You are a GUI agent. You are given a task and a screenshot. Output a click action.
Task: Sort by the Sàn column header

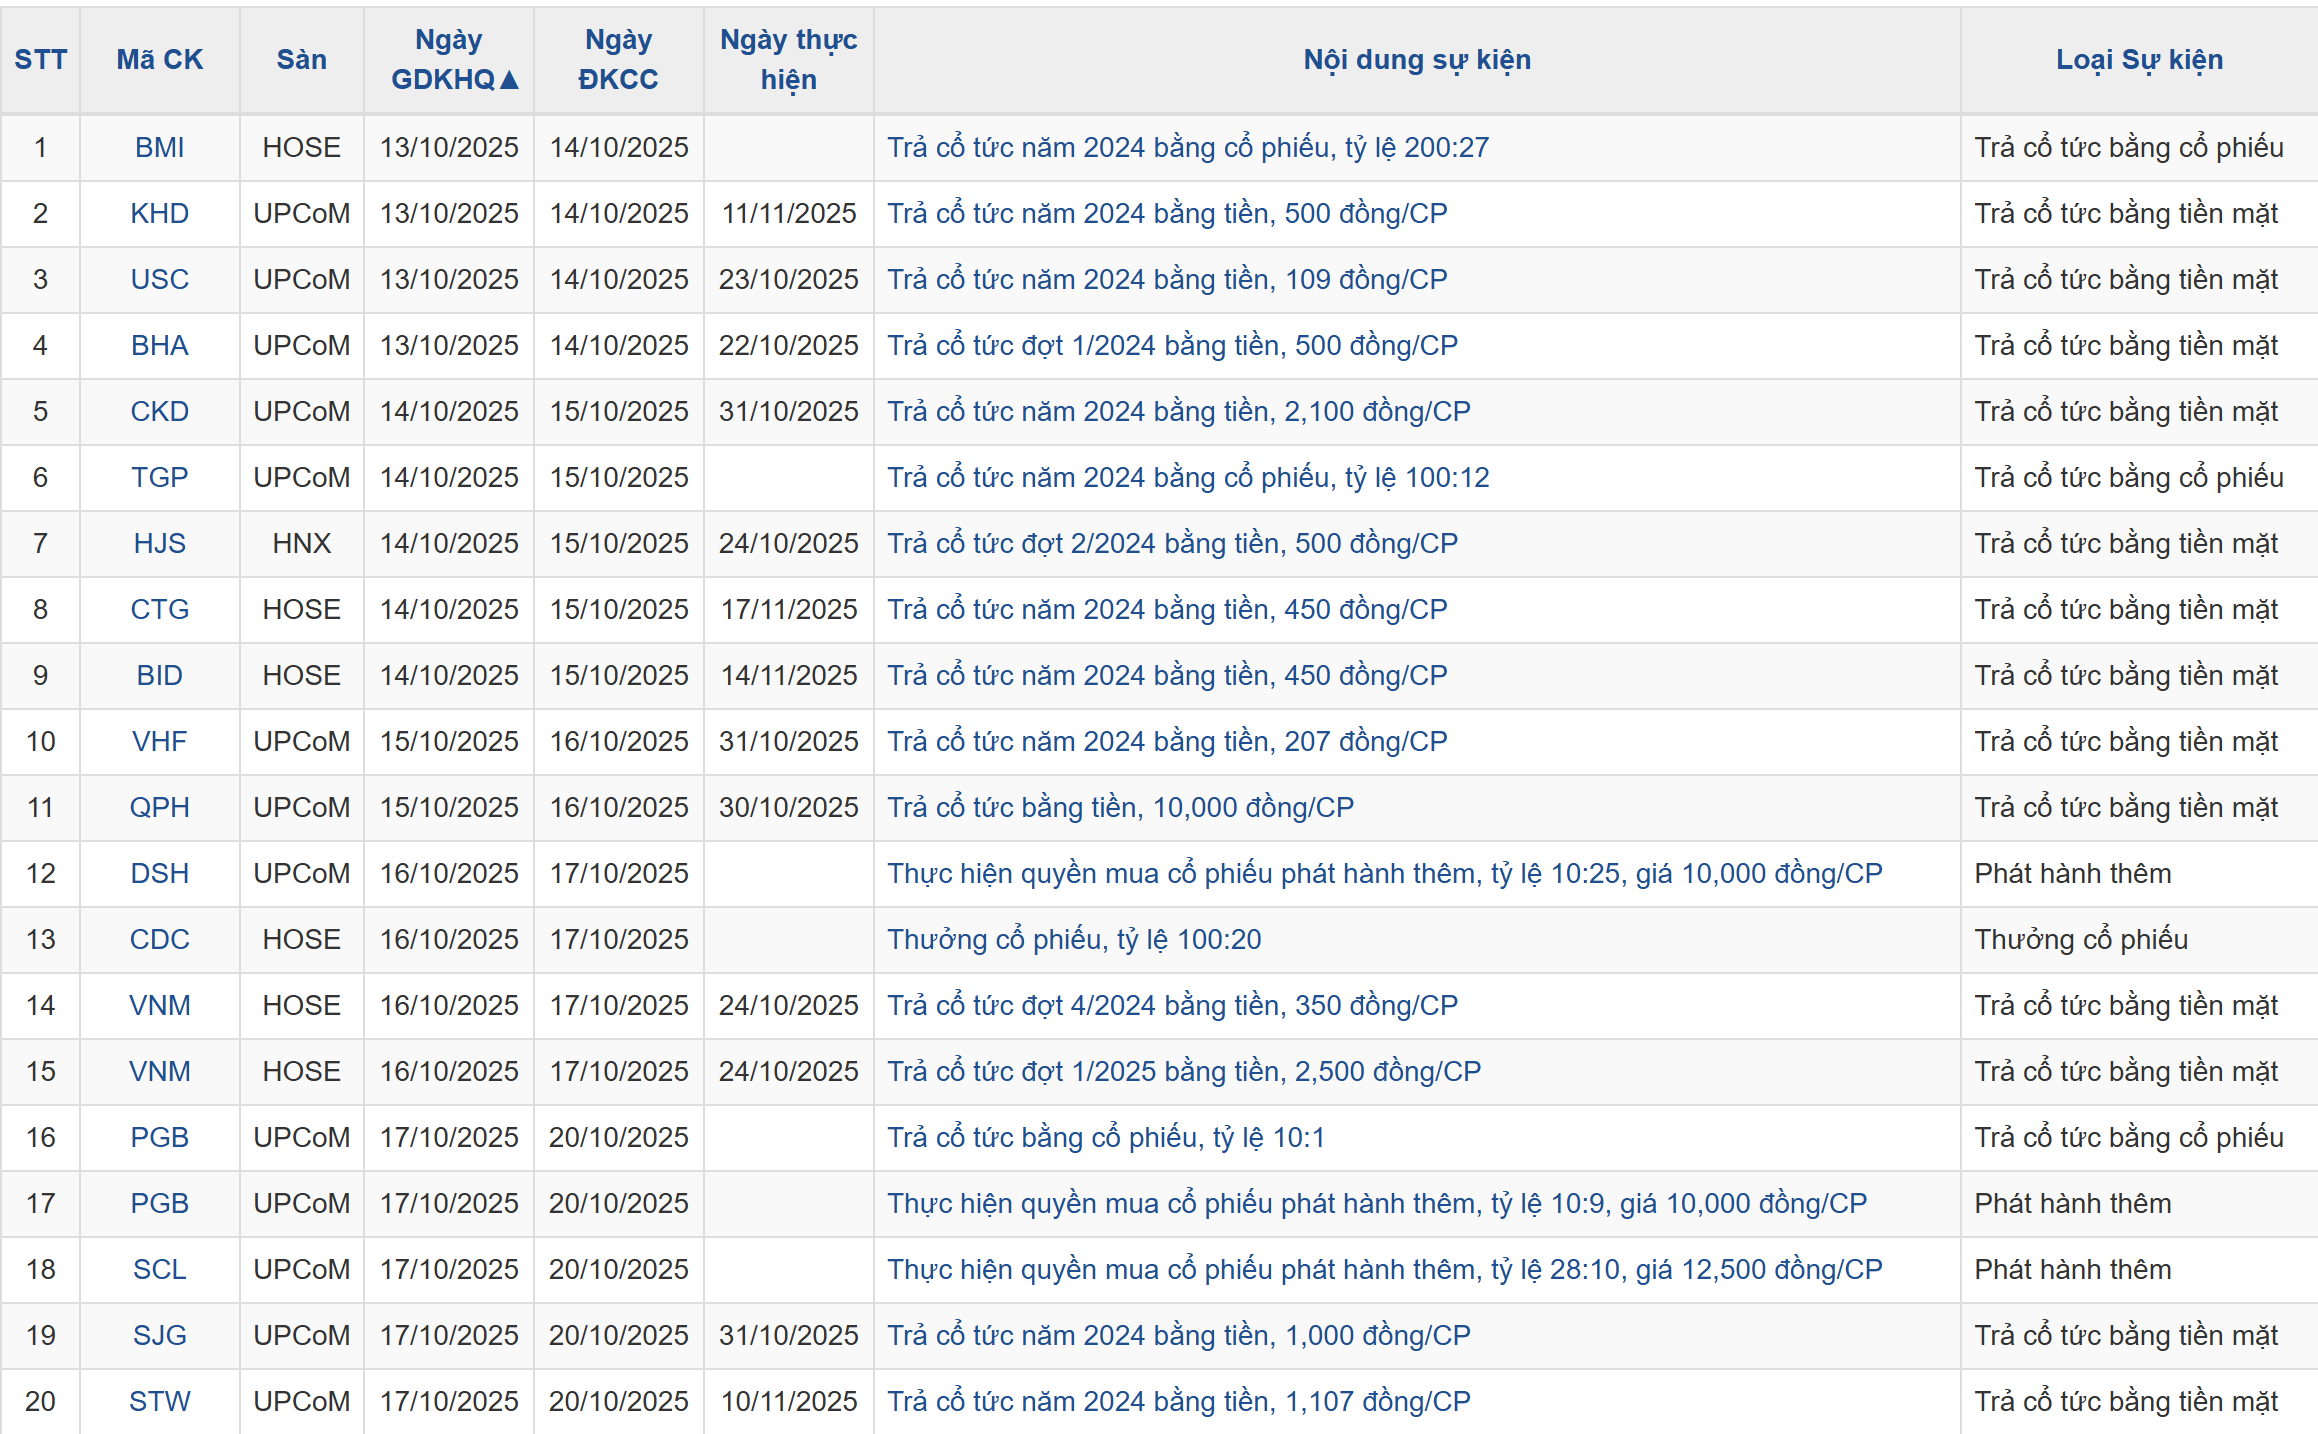pyautogui.click(x=301, y=60)
